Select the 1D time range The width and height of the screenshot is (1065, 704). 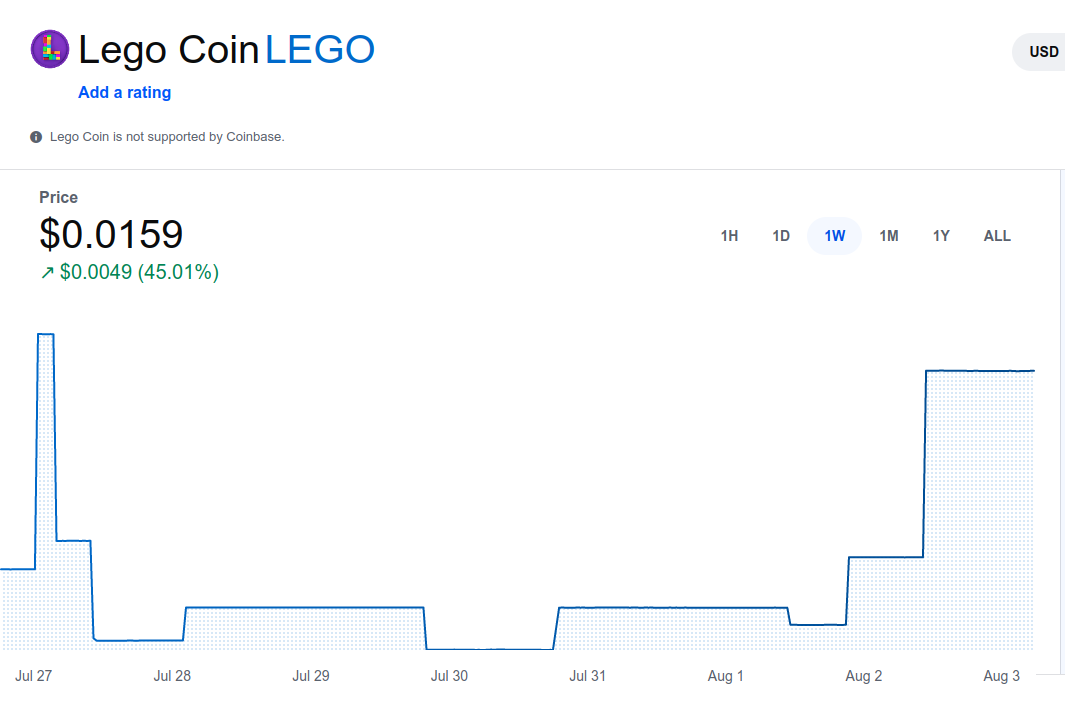pyautogui.click(x=781, y=236)
